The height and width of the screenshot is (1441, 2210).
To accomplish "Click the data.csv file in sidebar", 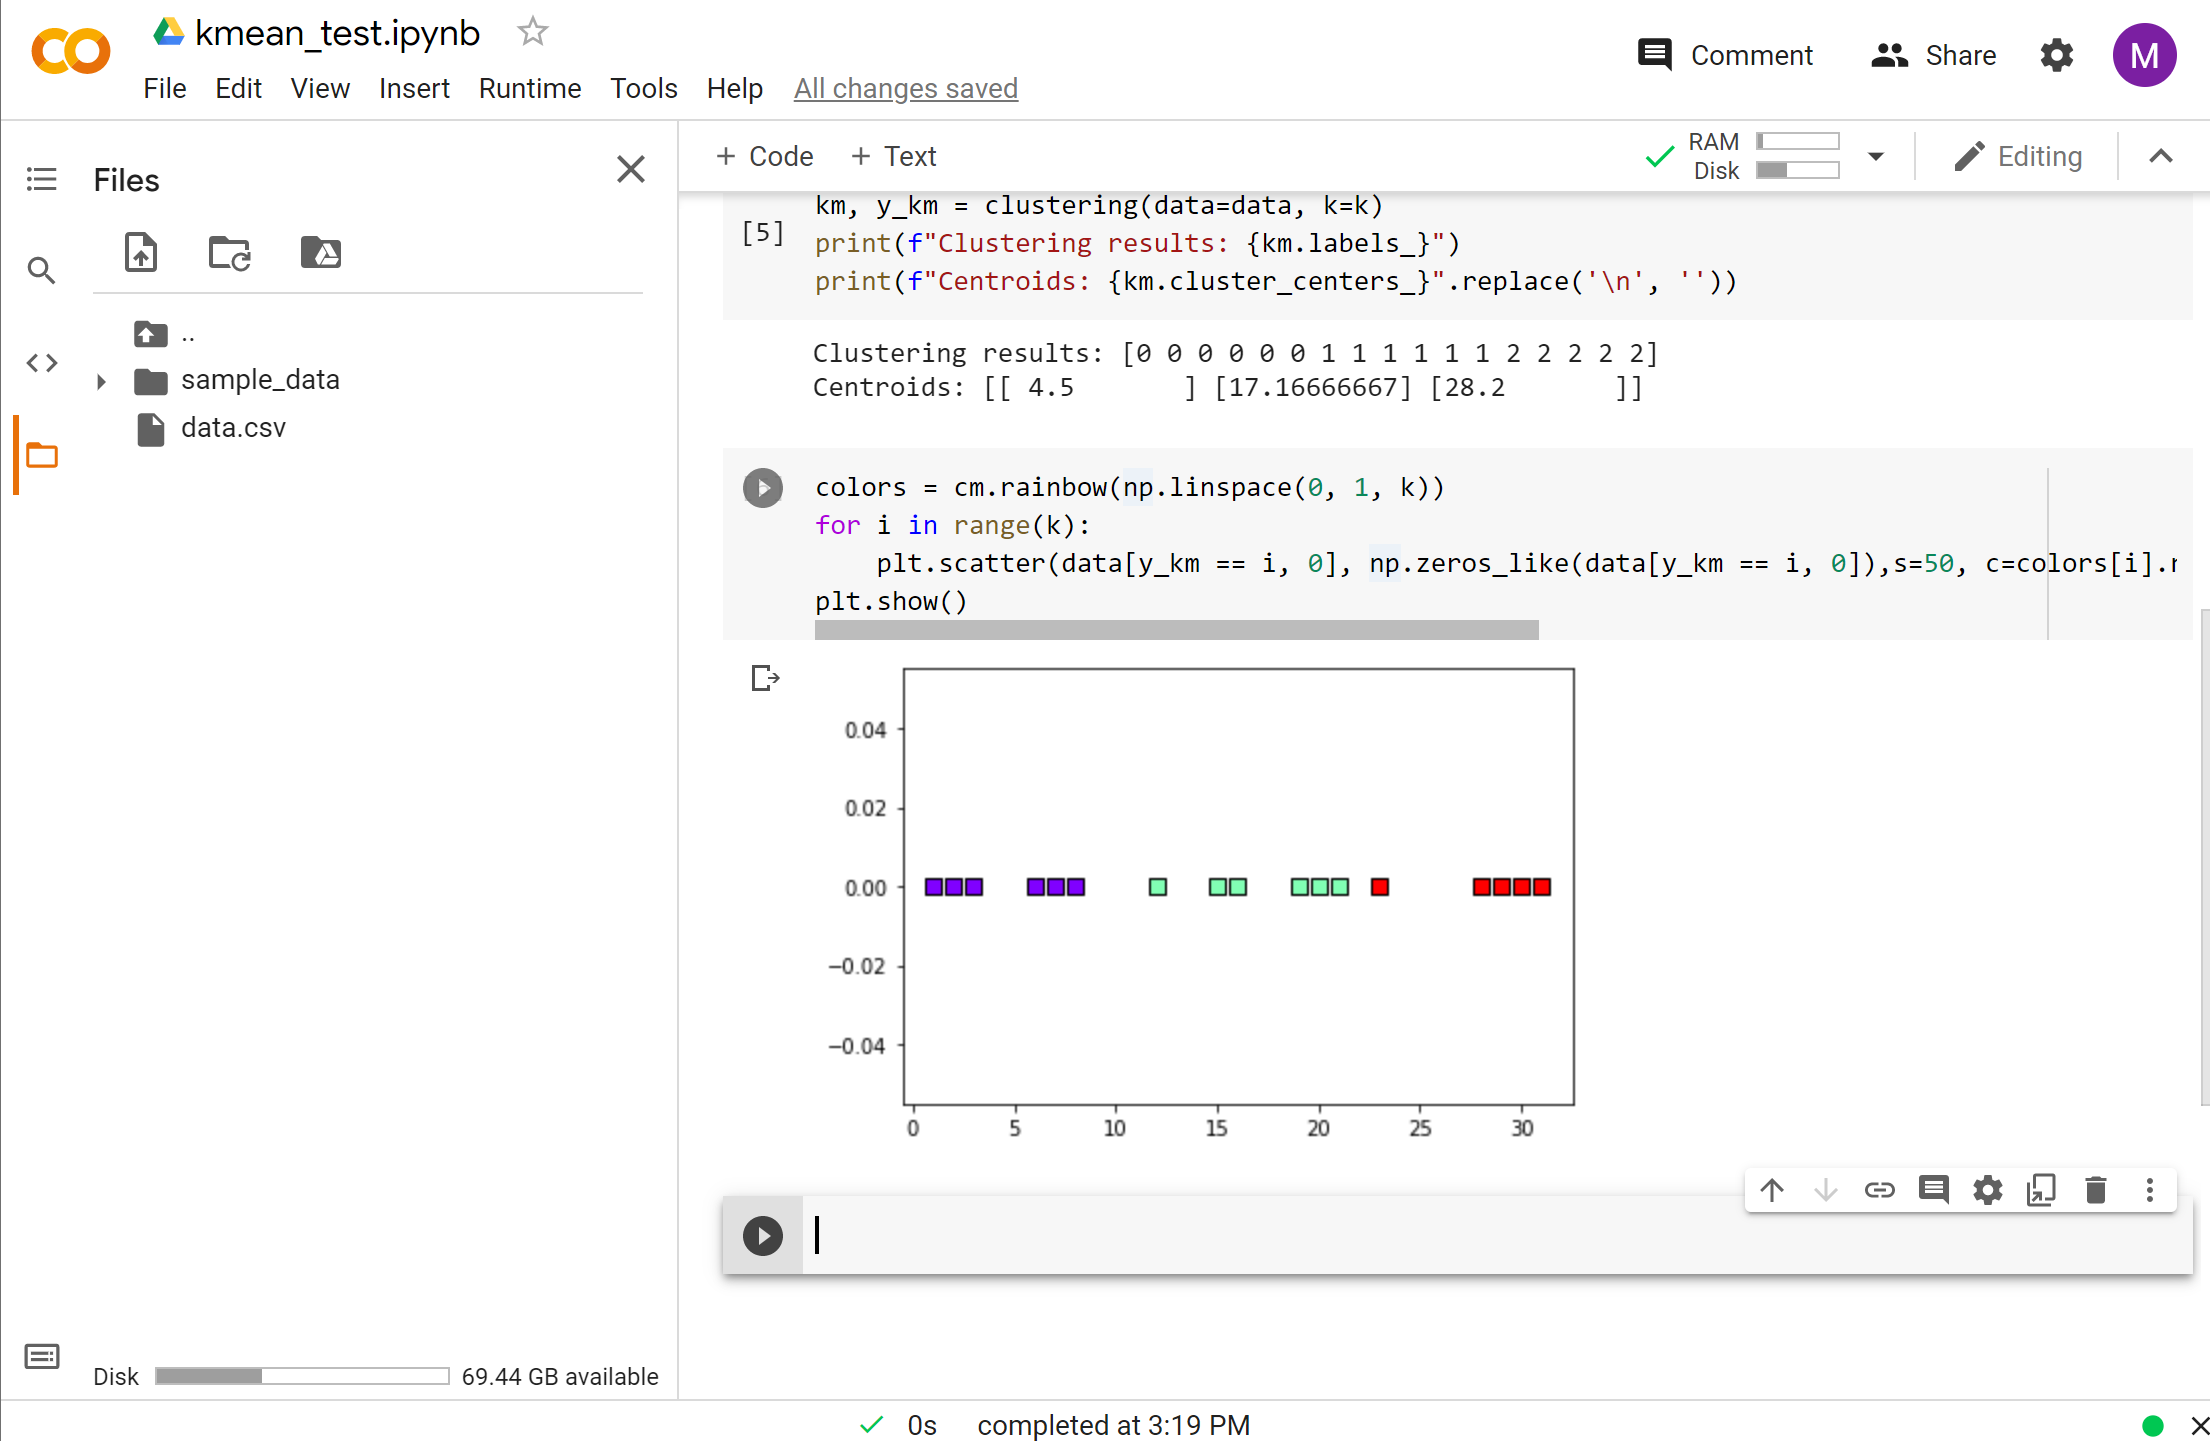I will 230,427.
